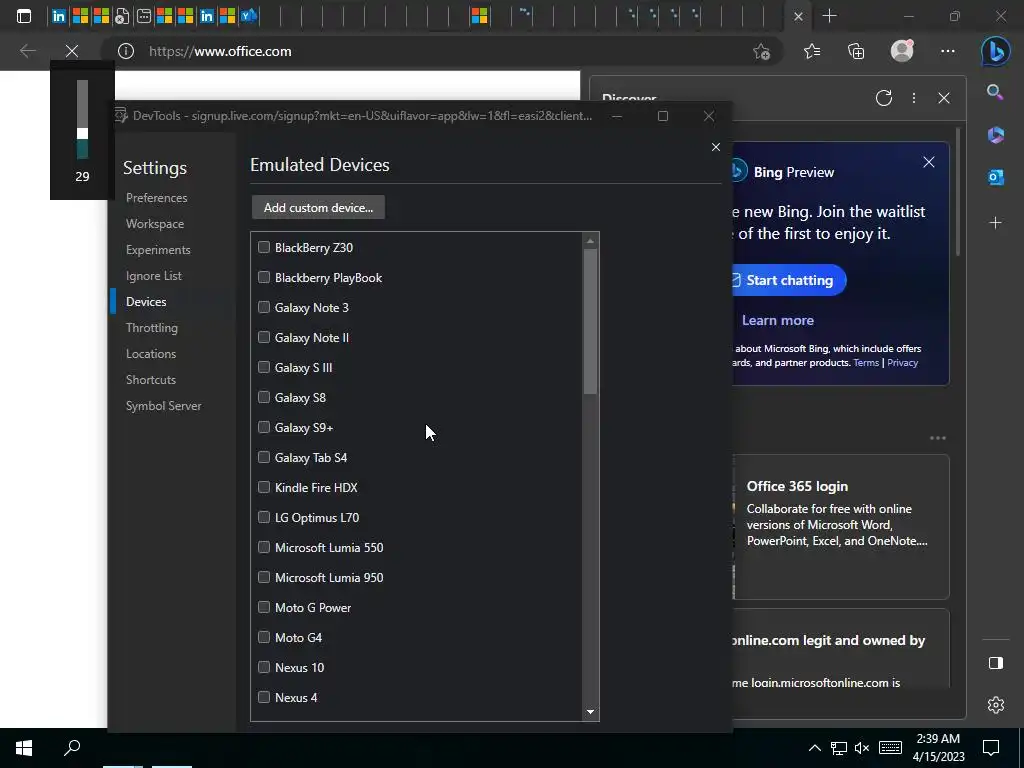Check the Blackberry PlayBook box
Viewport: 1024px width, 768px height.
click(x=264, y=277)
